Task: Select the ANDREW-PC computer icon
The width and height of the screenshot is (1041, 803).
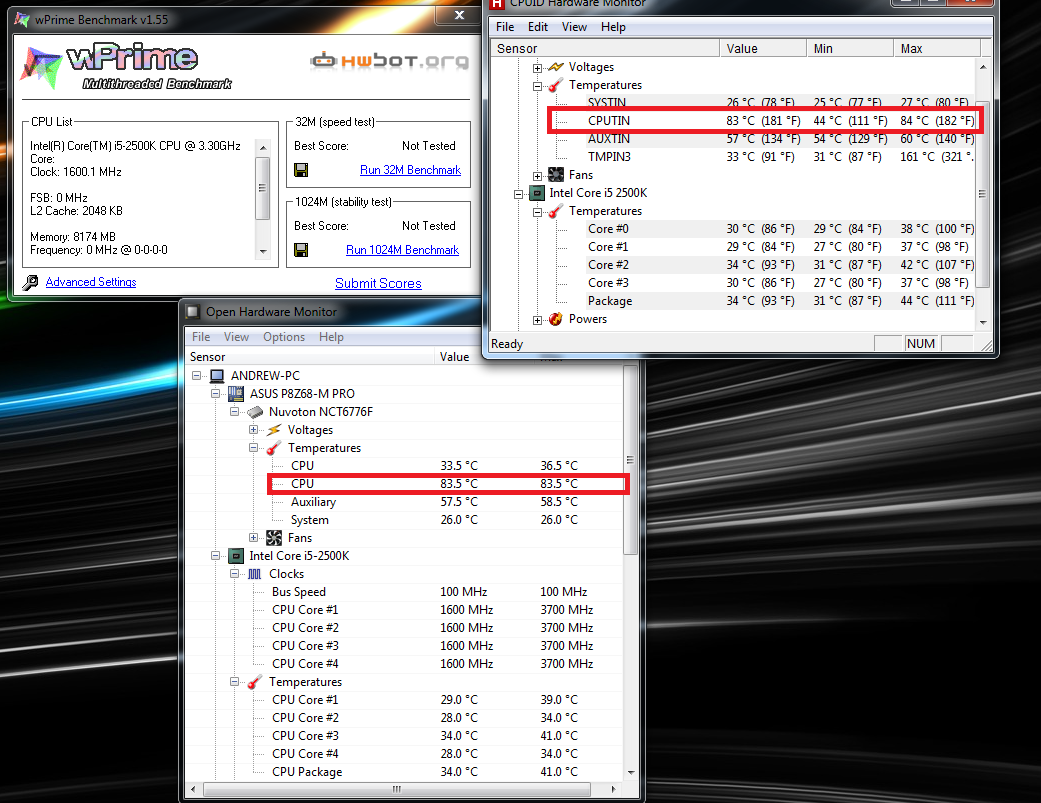Action: point(218,376)
